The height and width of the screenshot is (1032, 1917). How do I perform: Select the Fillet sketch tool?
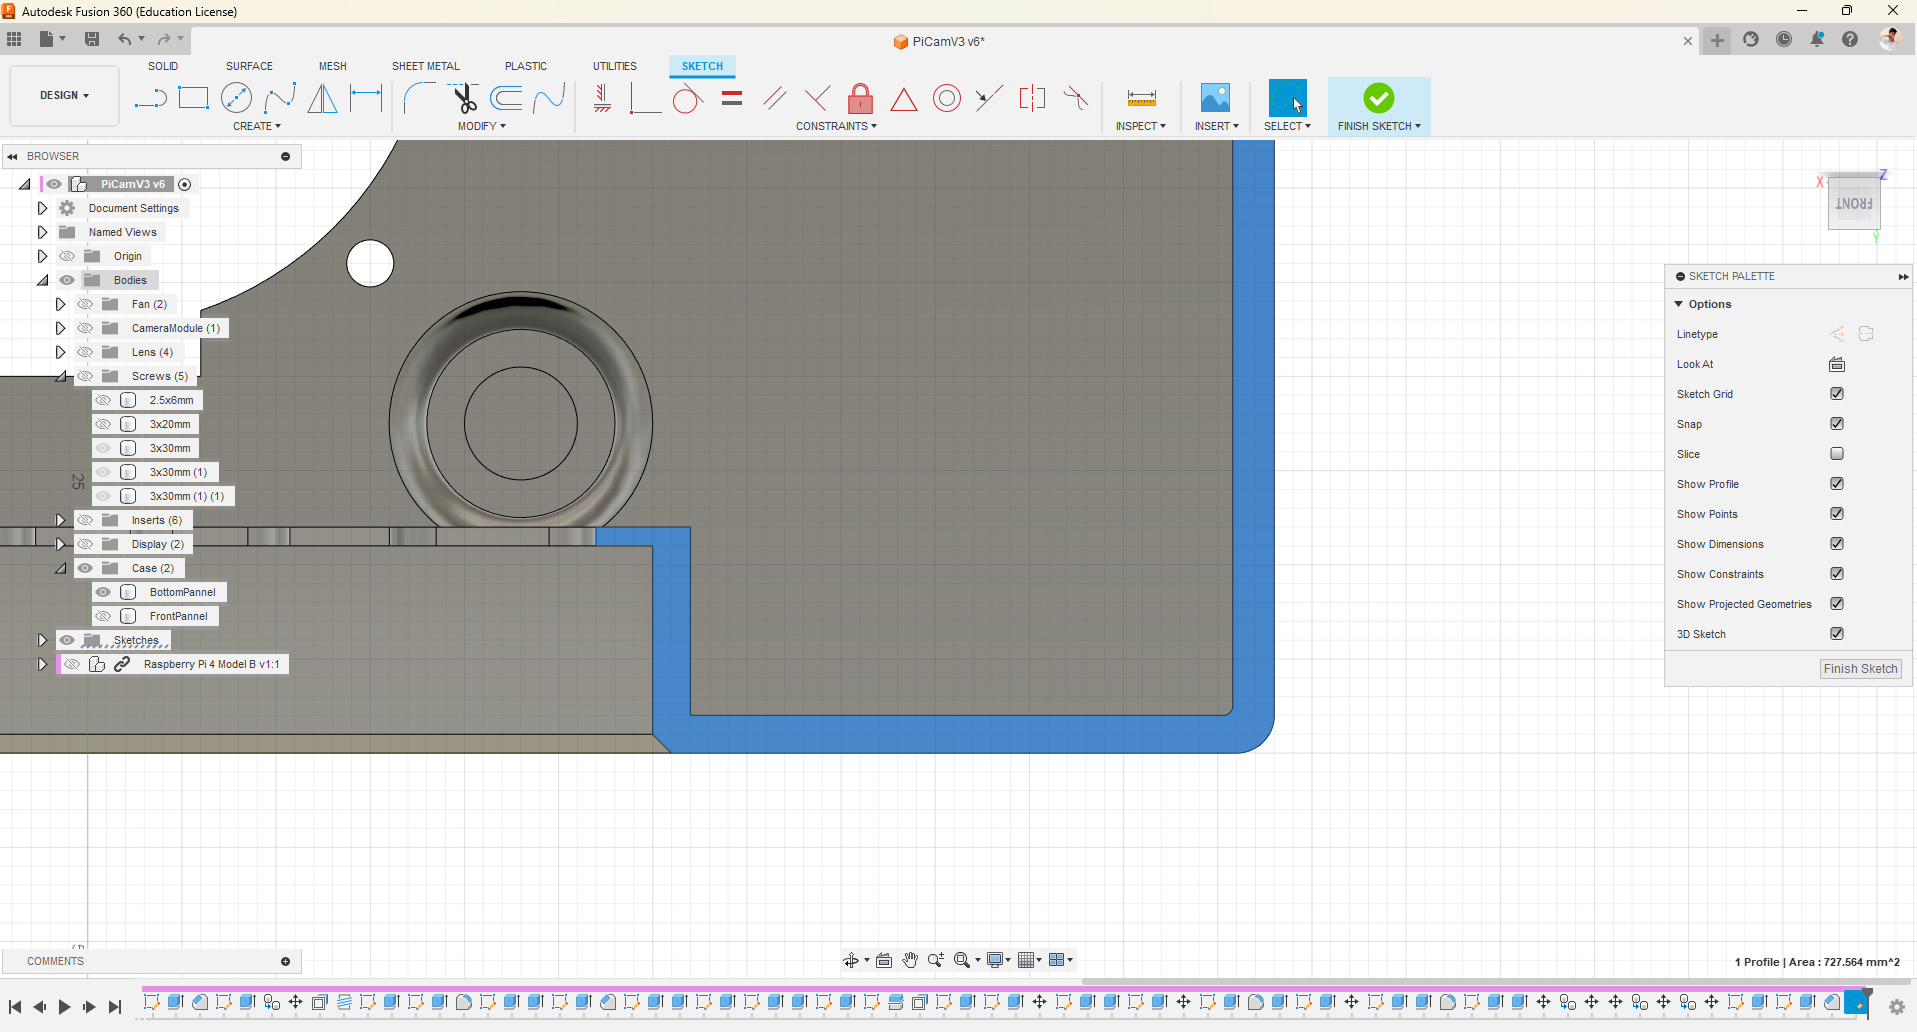click(419, 98)
